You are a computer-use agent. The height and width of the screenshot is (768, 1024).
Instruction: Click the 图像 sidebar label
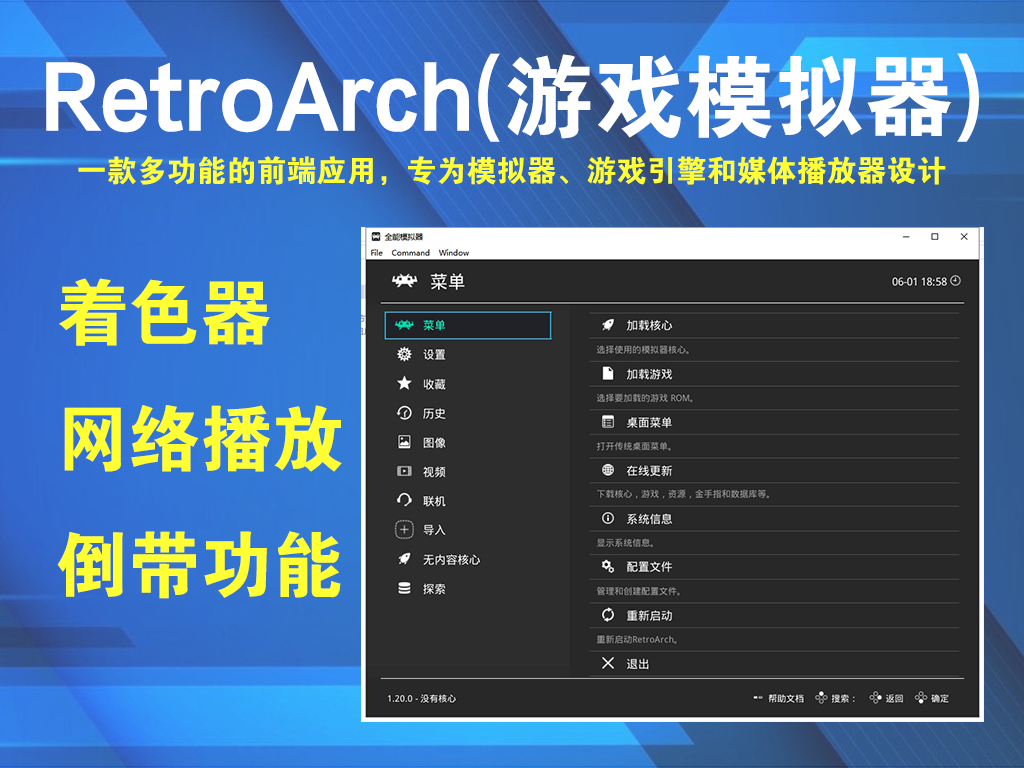coord(434,443)
